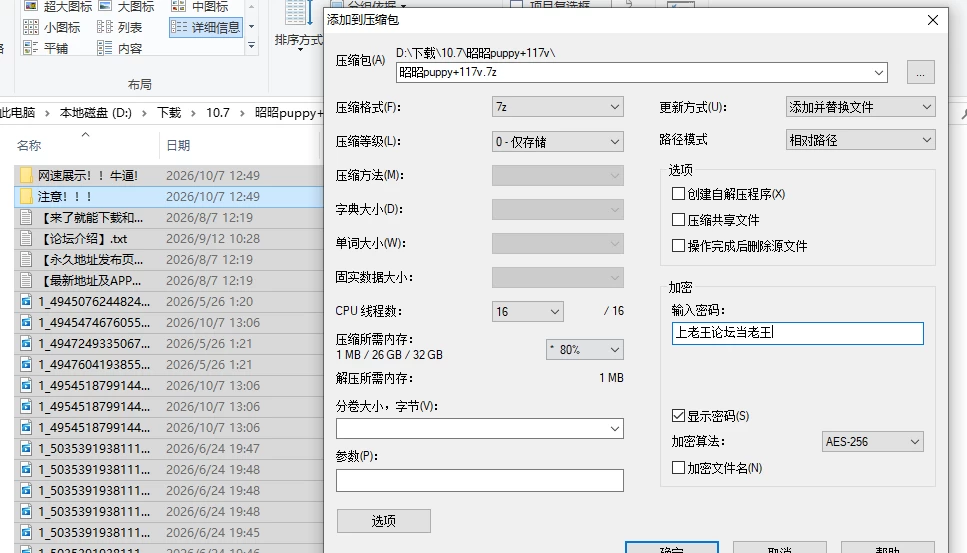Screen dimensions: 967x553
Task: Select text file 【最新地址及APP...
Action: pyautogui.click(x=168, y=281)
